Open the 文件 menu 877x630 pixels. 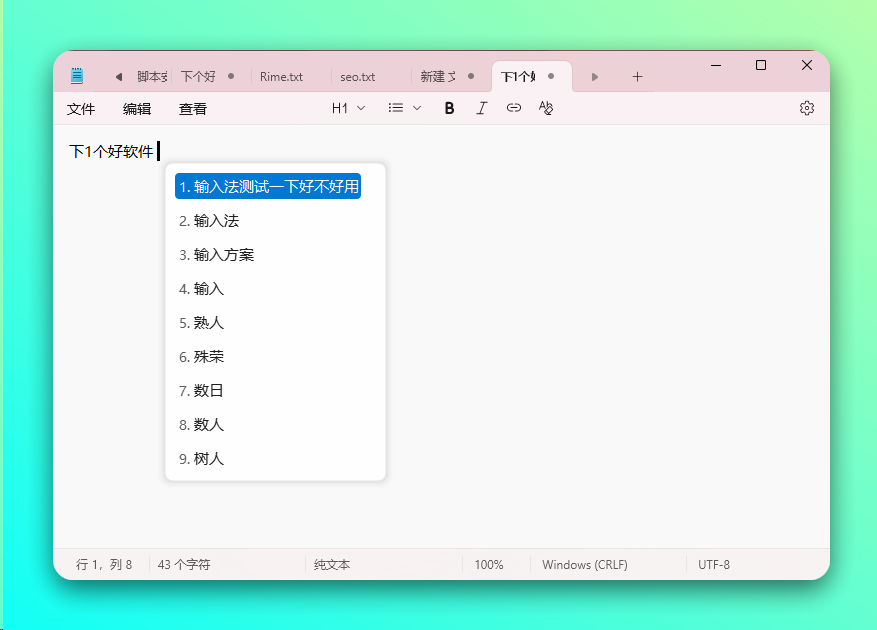point(80,109)
